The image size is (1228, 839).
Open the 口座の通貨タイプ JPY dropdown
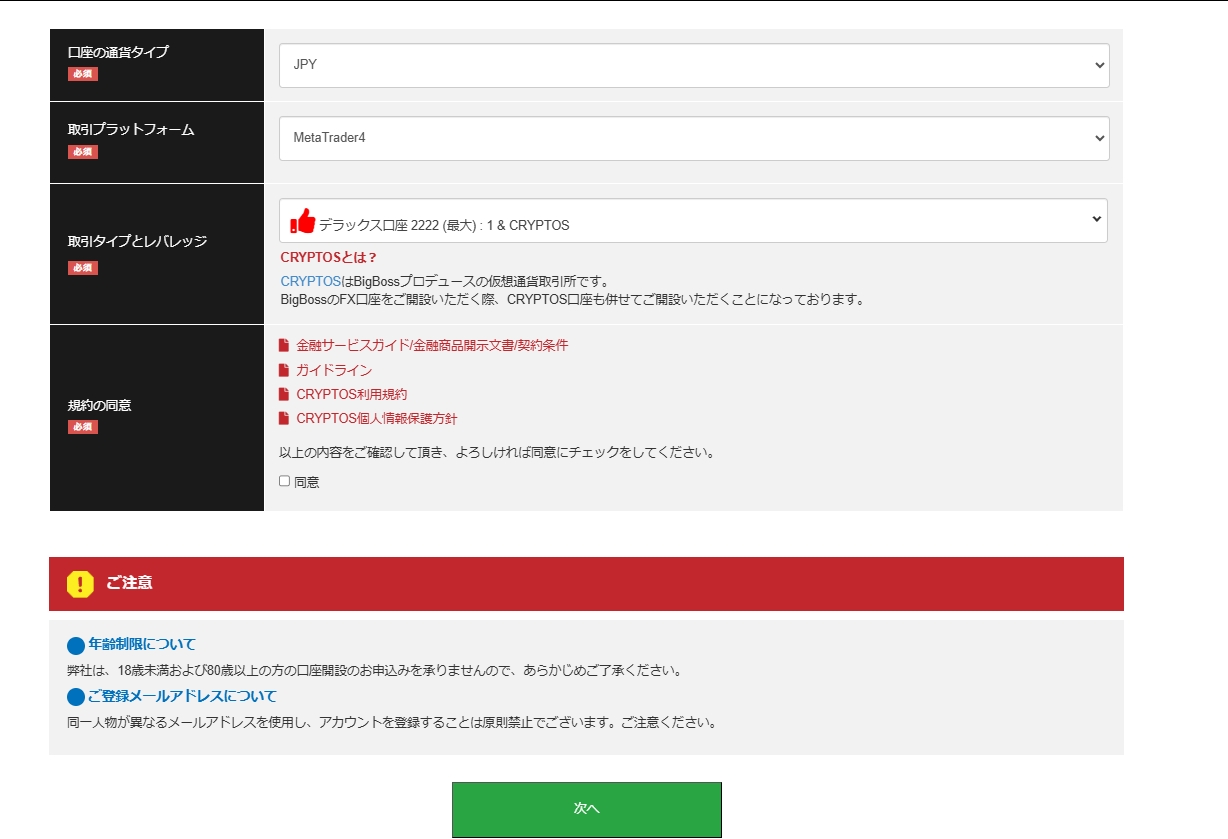(x=694, y=65)
